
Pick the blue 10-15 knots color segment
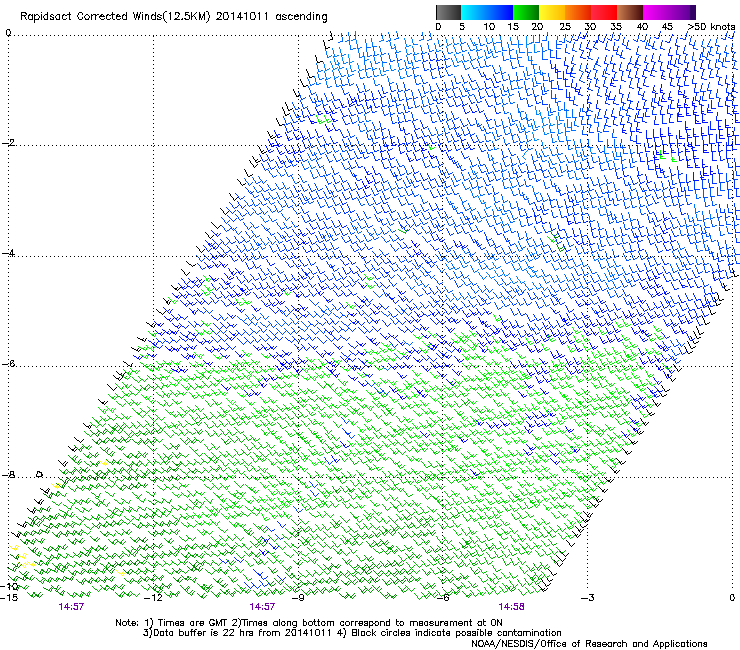click(x=500, y=12)
